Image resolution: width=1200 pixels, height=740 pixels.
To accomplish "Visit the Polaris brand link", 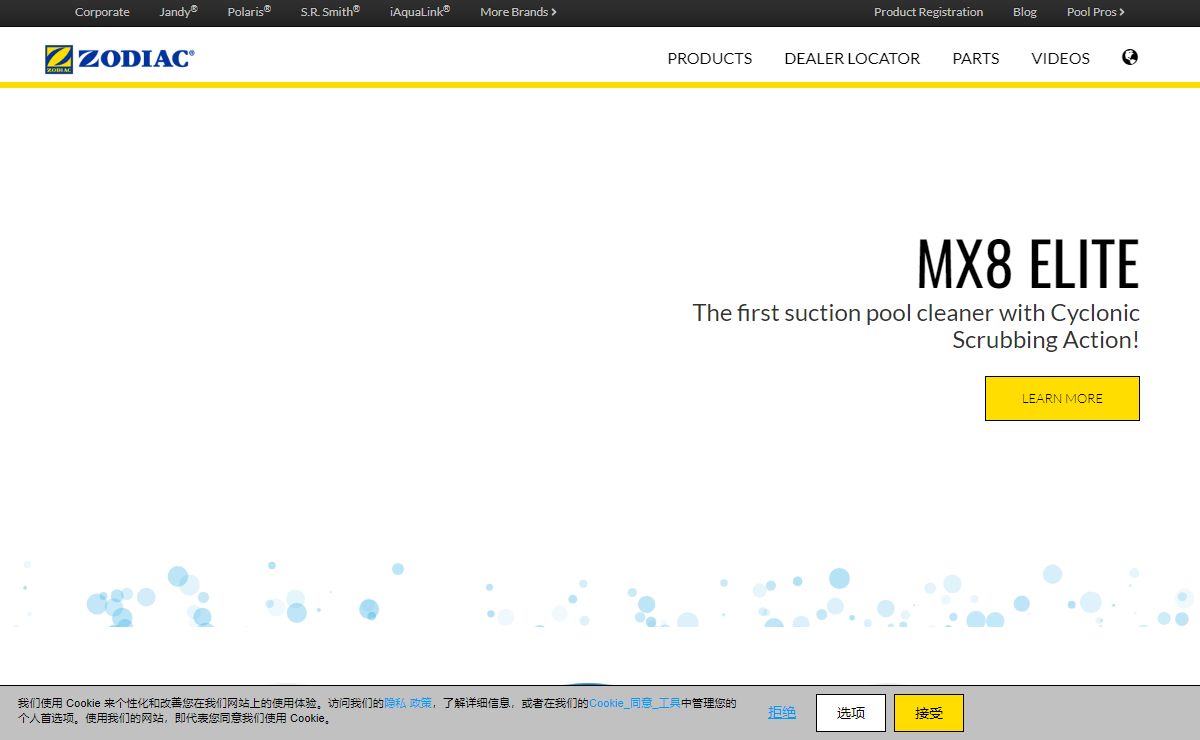I will coord(249,12).
